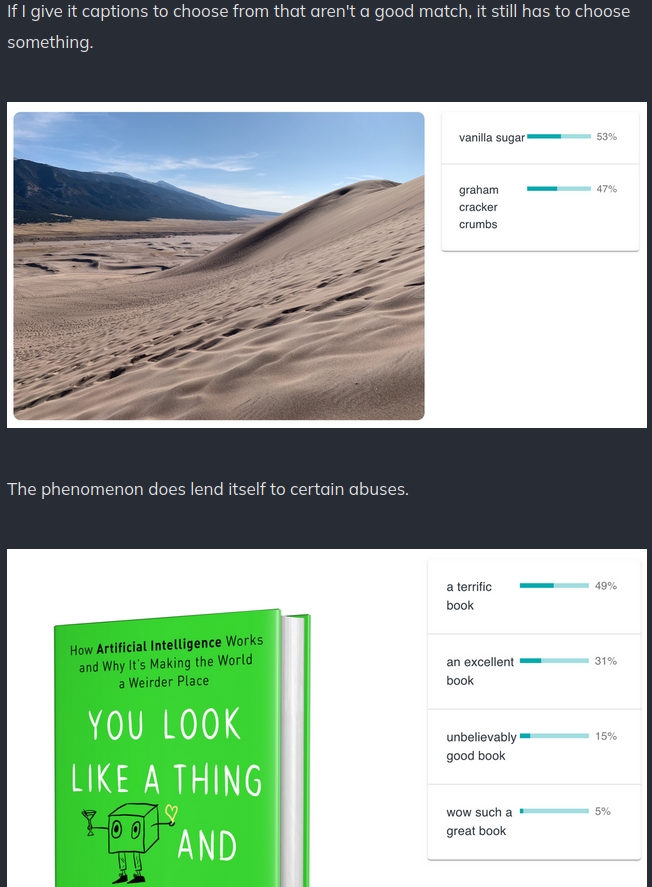Image resolution: width=652 pixels, height=887 pixels.
Task: Click the 53% percentage label
Action: [606, 137]
